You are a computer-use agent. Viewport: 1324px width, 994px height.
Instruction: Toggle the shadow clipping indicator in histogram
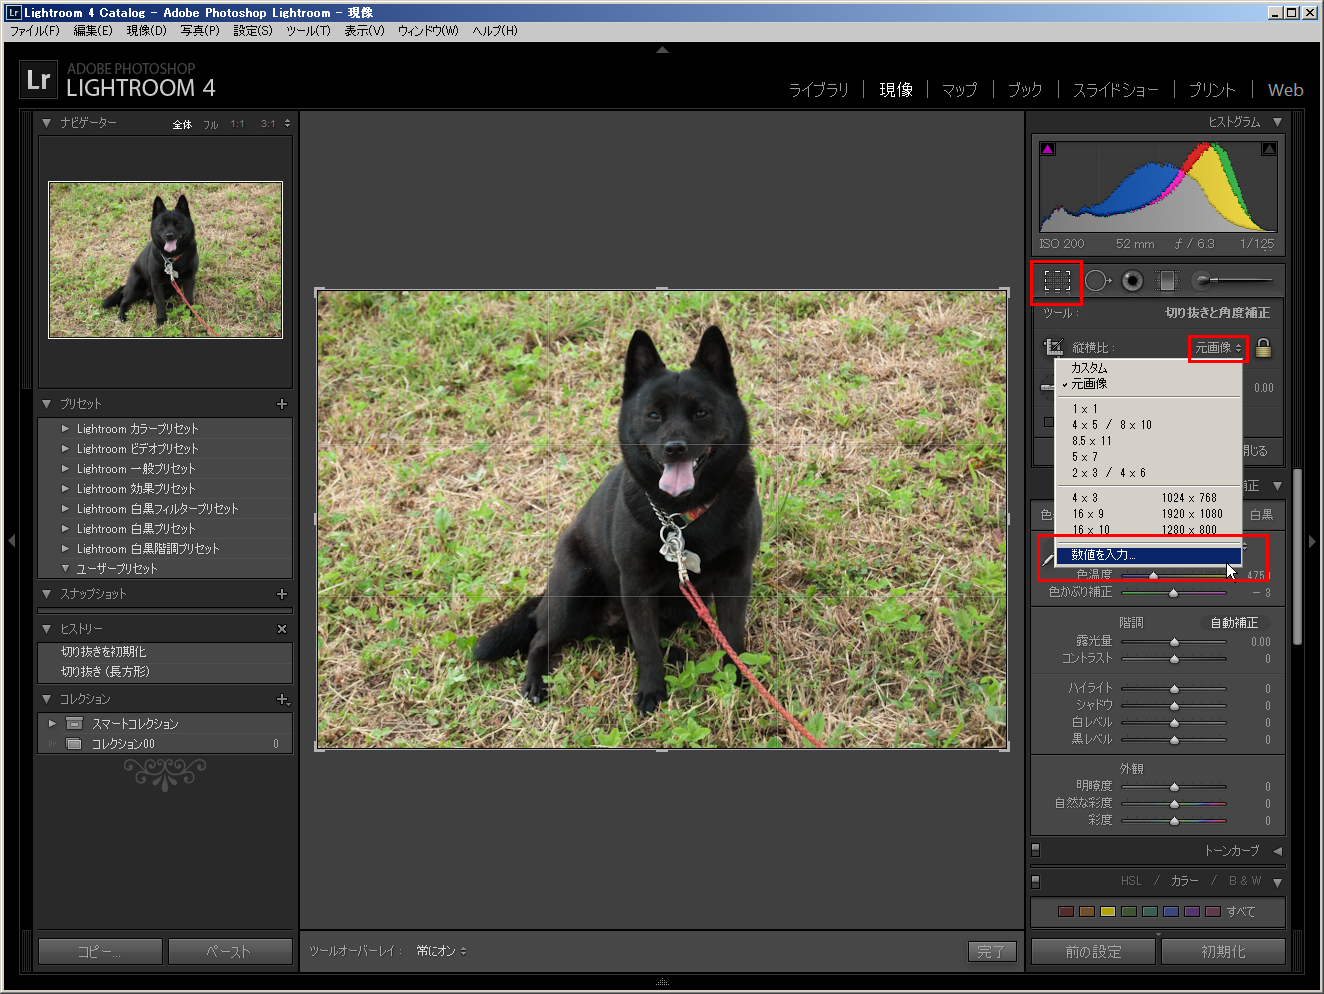point(1048,149)
